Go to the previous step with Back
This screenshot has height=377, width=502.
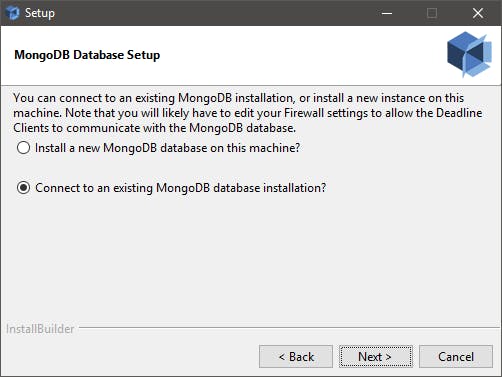pos(296,357)
